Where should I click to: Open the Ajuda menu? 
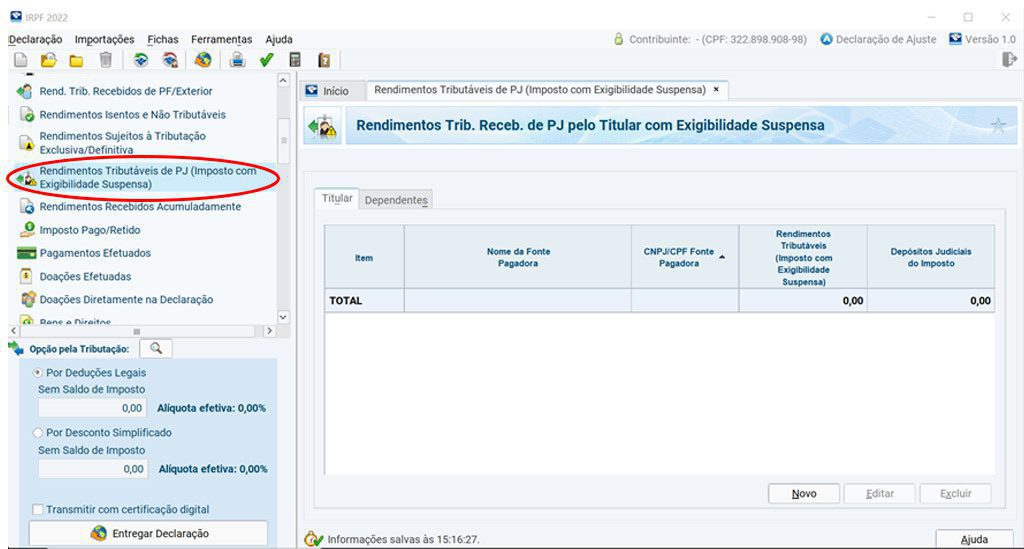pyautogui.click(x=279, y=39)
